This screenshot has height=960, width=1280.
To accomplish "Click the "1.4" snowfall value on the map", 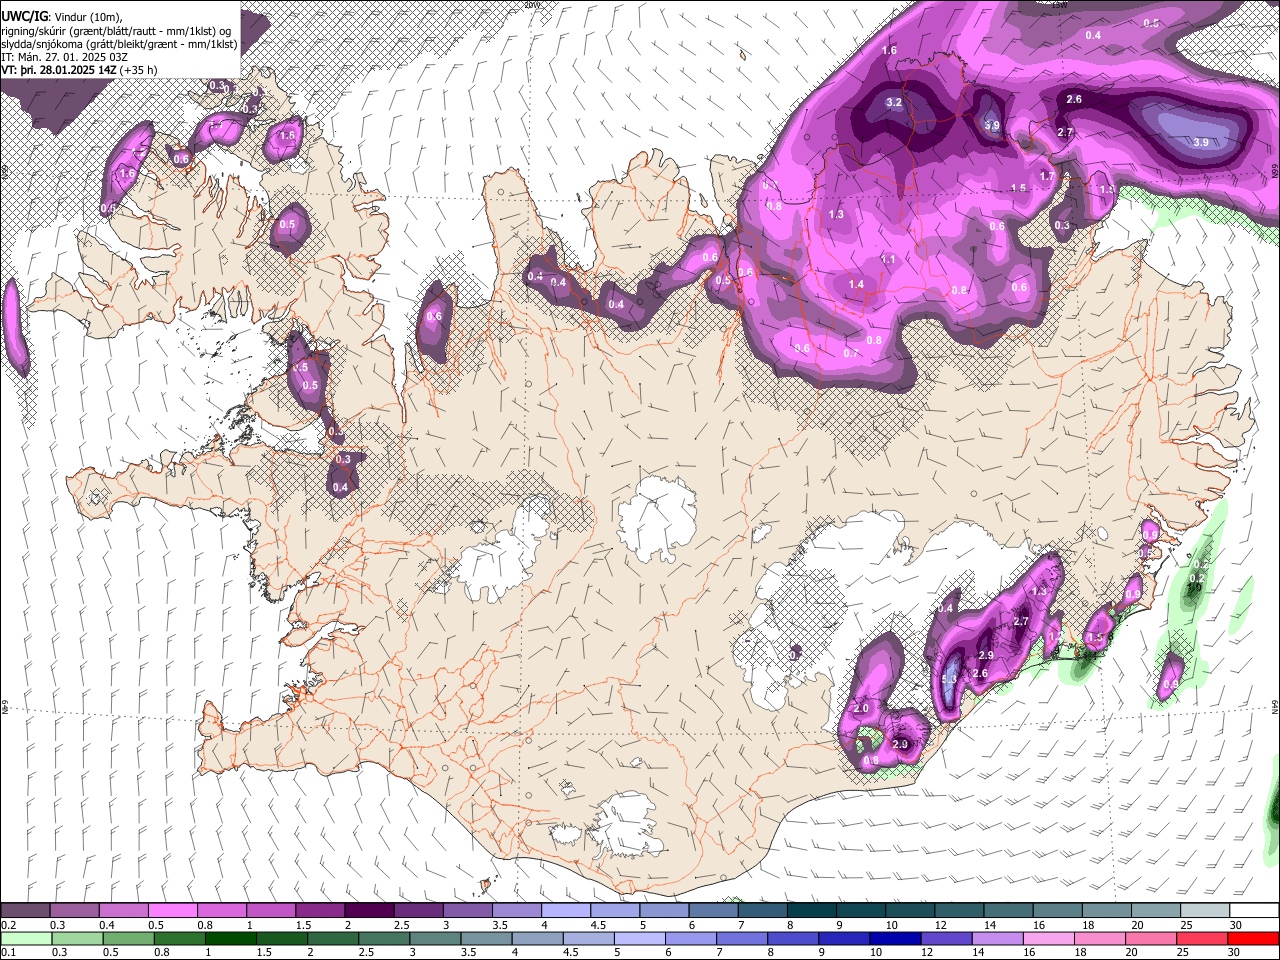I will (856, 285).
